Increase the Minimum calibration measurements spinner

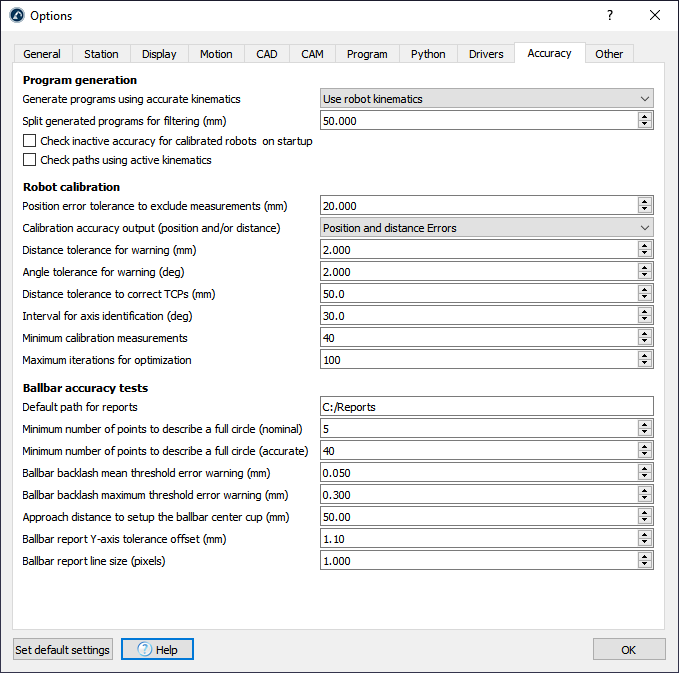[x=645, y=333]
